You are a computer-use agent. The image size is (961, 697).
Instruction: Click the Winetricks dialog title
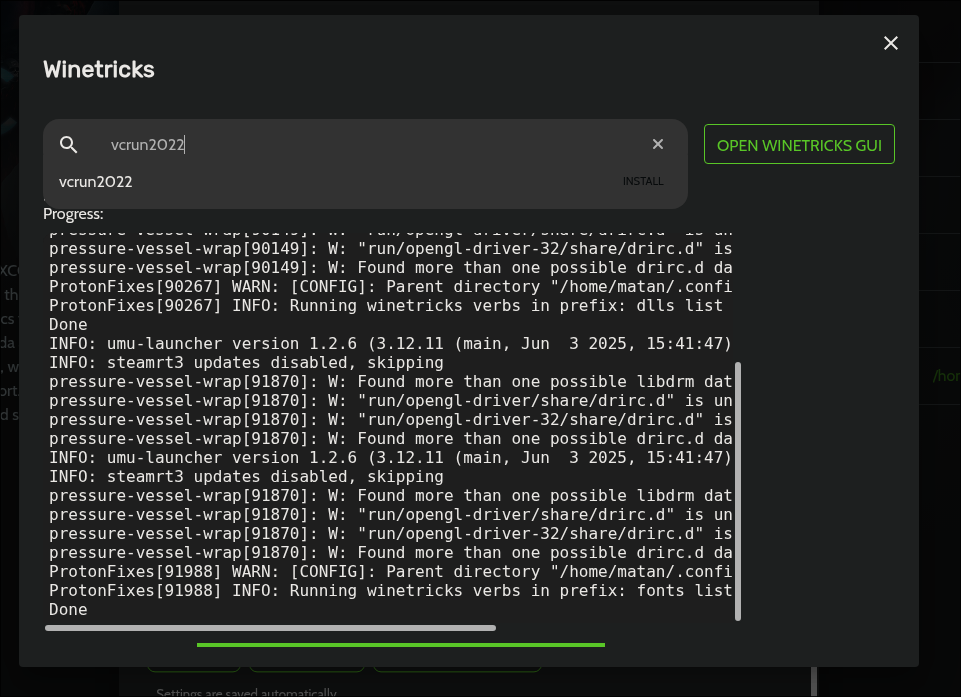pos(99,70)
